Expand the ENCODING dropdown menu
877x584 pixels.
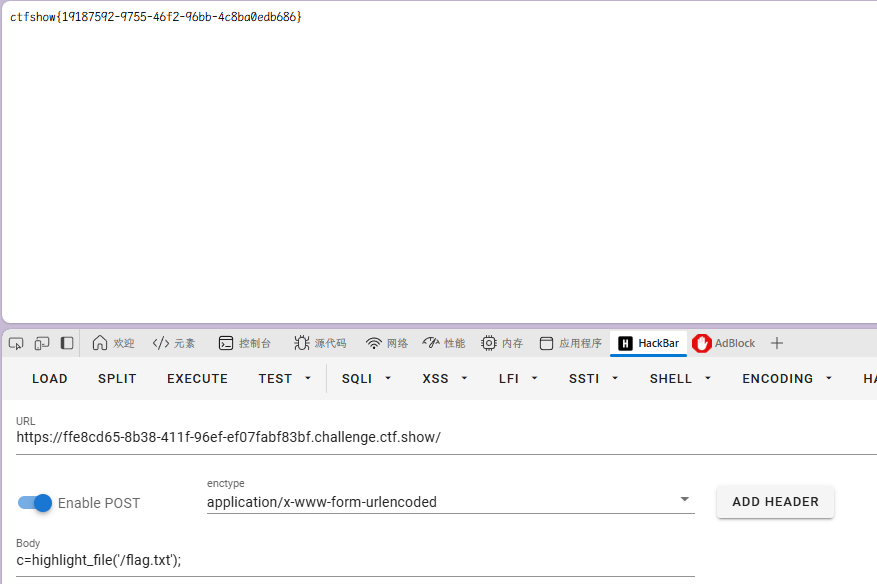pos(787,379)
